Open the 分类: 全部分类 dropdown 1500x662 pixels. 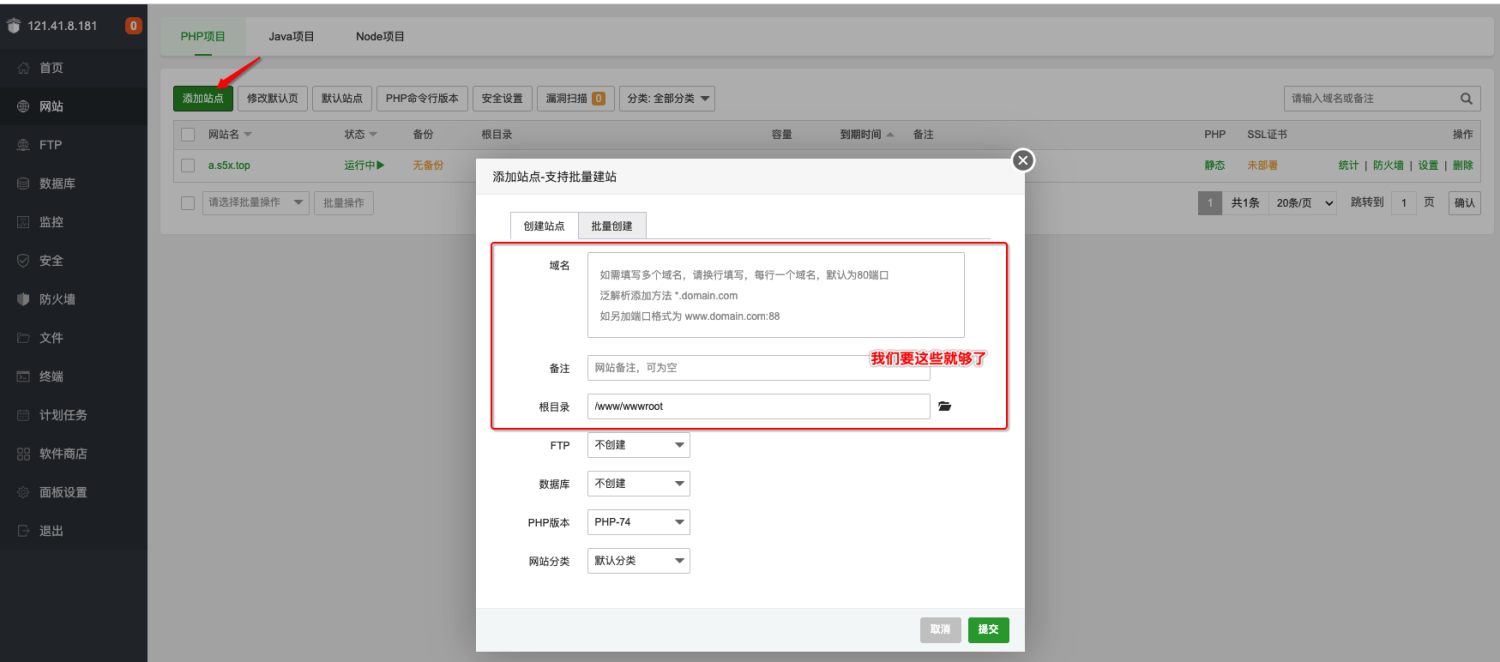coord(667,98)
